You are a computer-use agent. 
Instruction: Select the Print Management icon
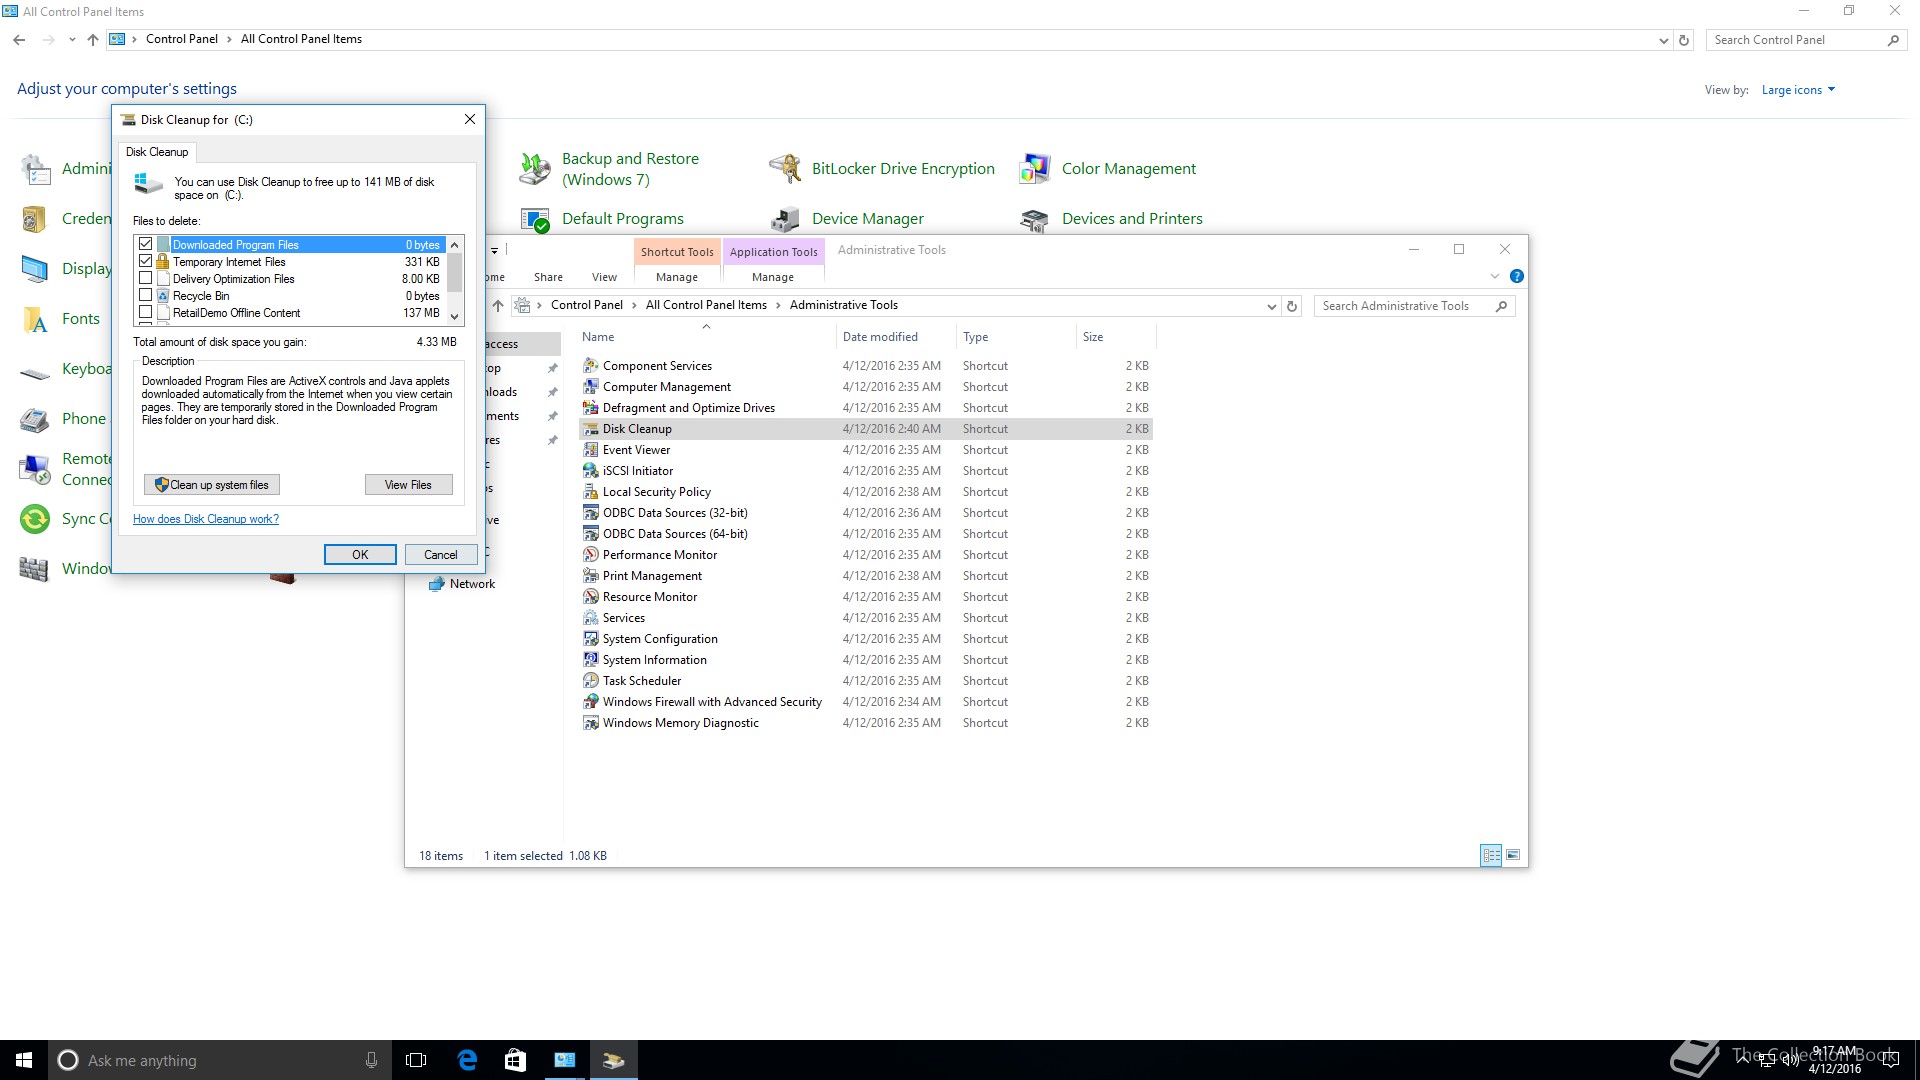point(591,576)
